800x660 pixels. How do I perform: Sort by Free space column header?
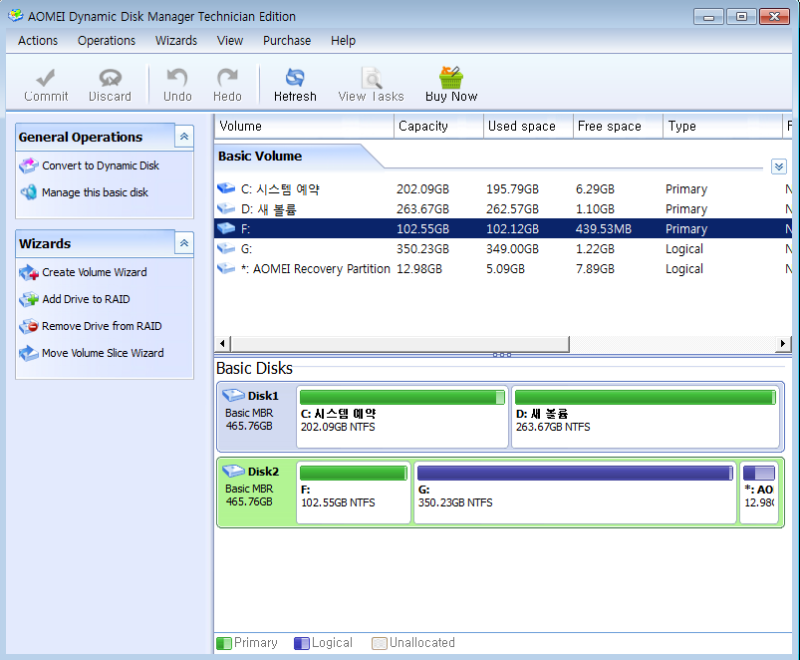coord(618,126)
